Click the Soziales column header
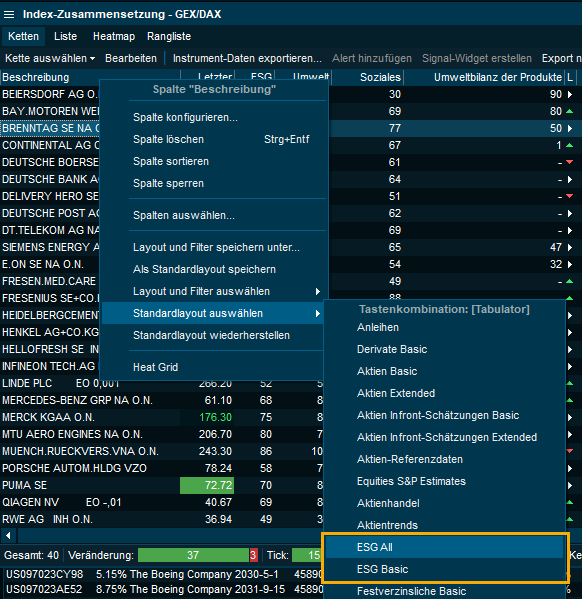The image size is (582, 599). coord(367,77)
